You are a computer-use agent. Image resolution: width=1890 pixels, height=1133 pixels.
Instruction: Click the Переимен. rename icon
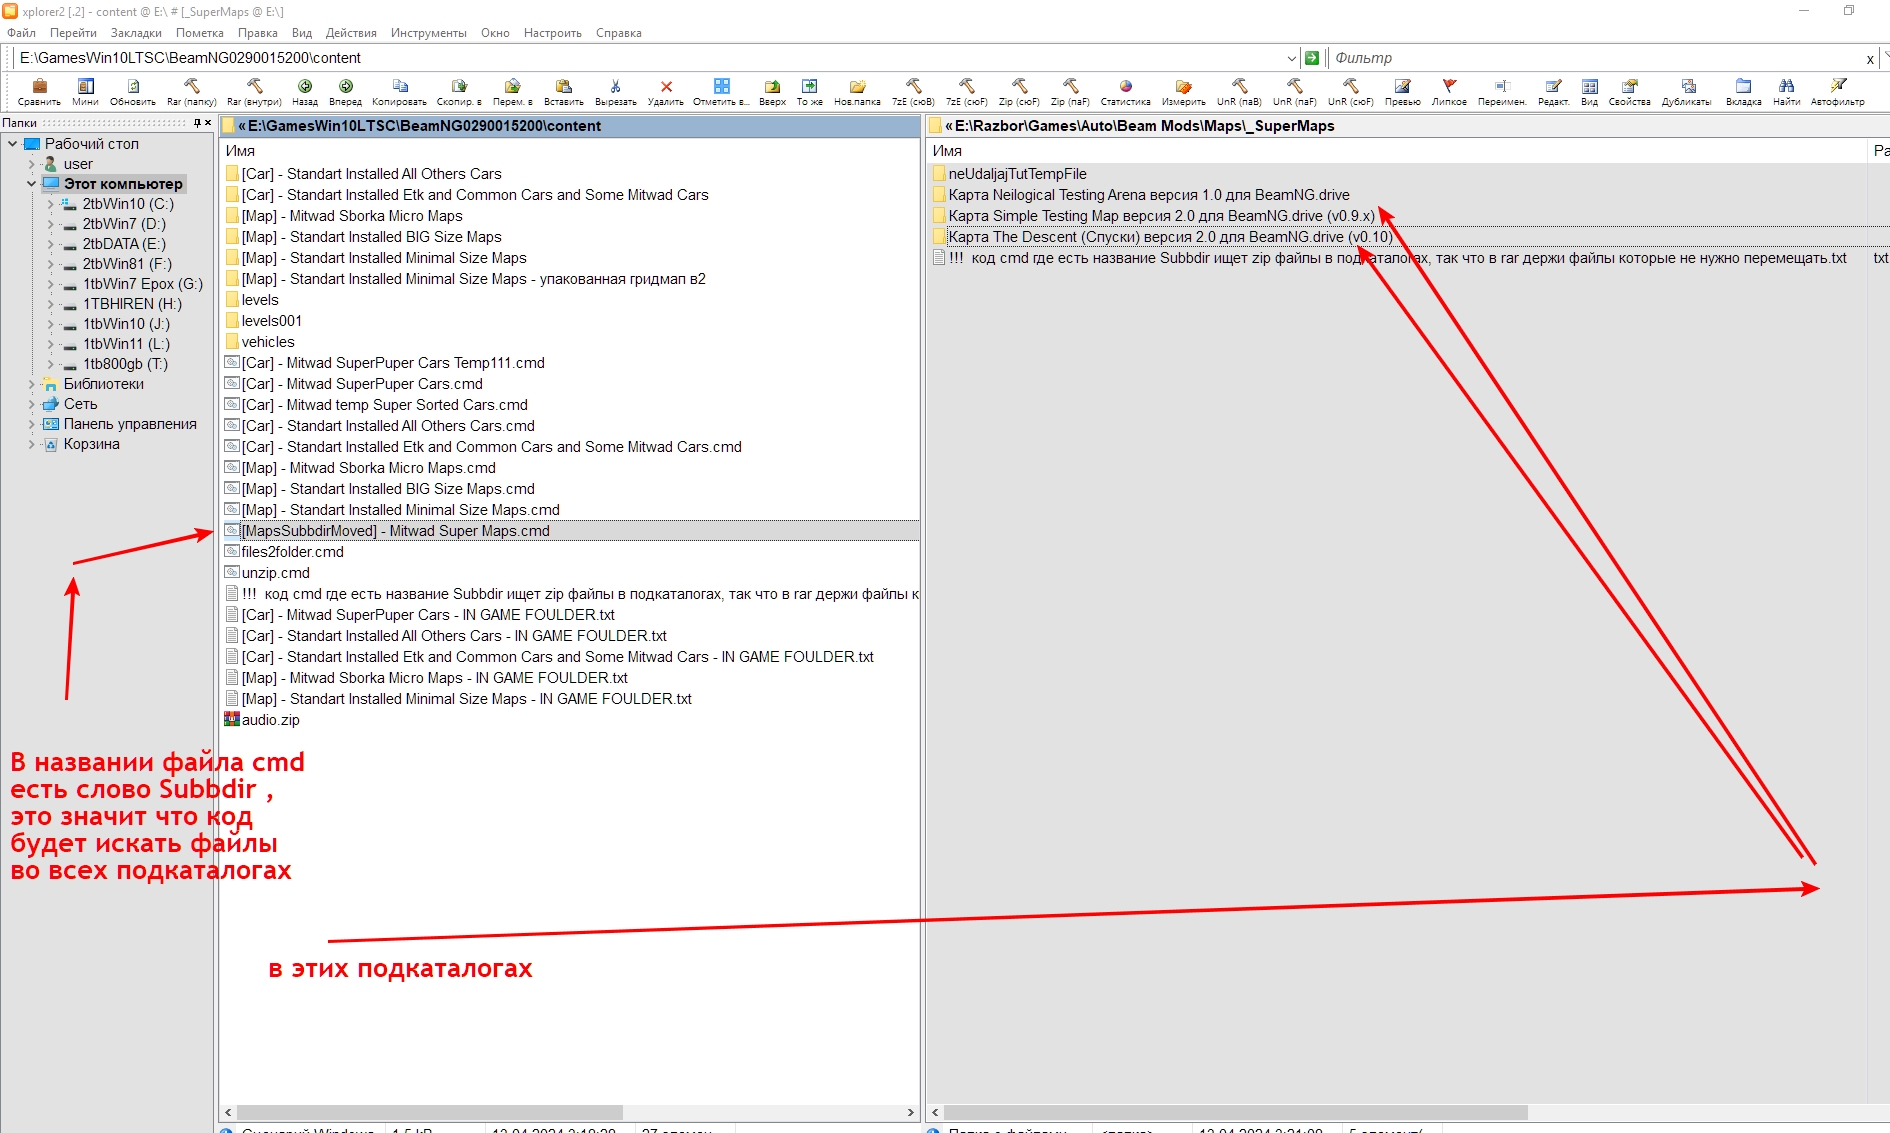[1502, 91]
